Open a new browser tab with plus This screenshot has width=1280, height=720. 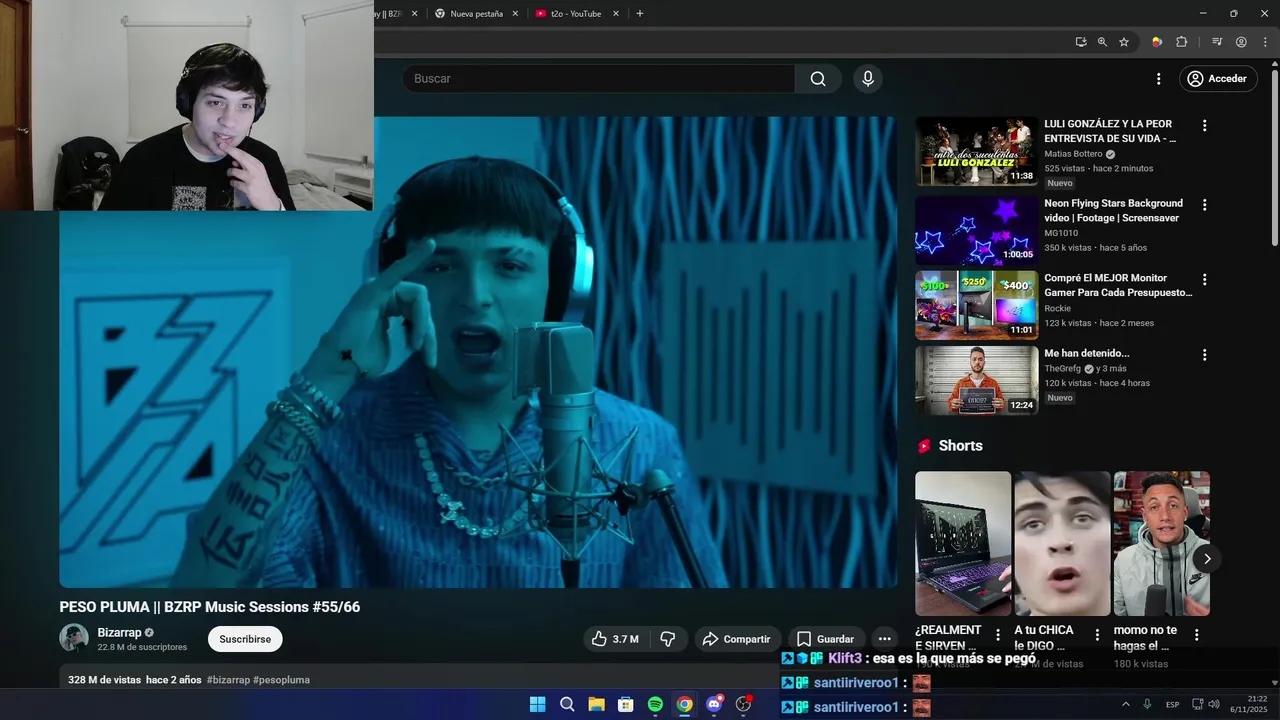click(640, 13)
